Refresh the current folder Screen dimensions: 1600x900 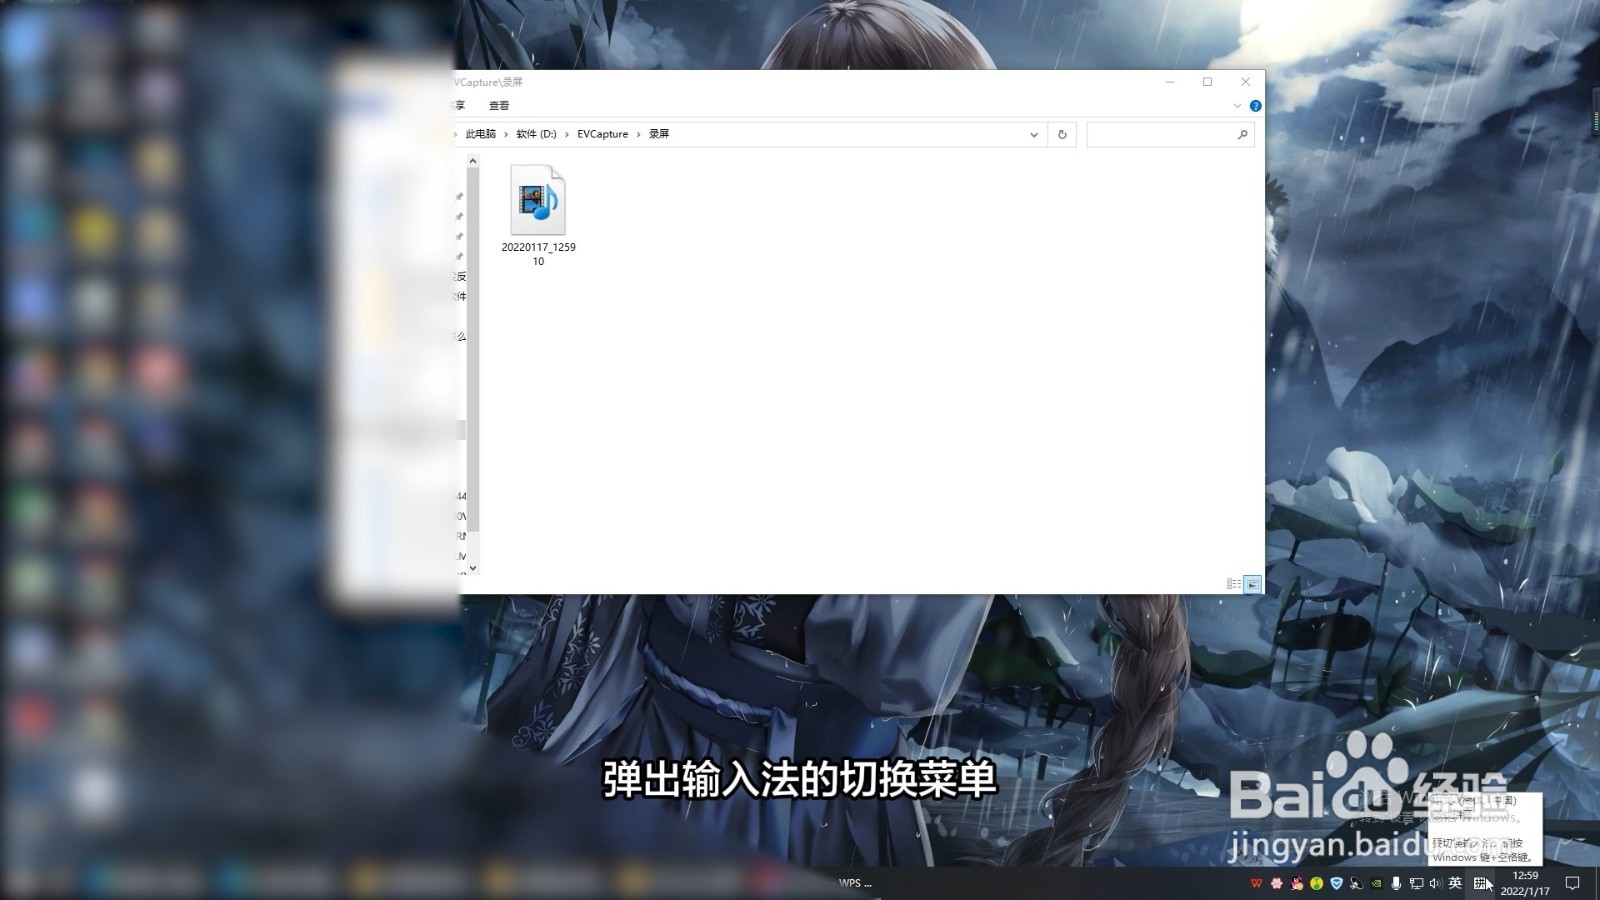tap(1062, 134)
